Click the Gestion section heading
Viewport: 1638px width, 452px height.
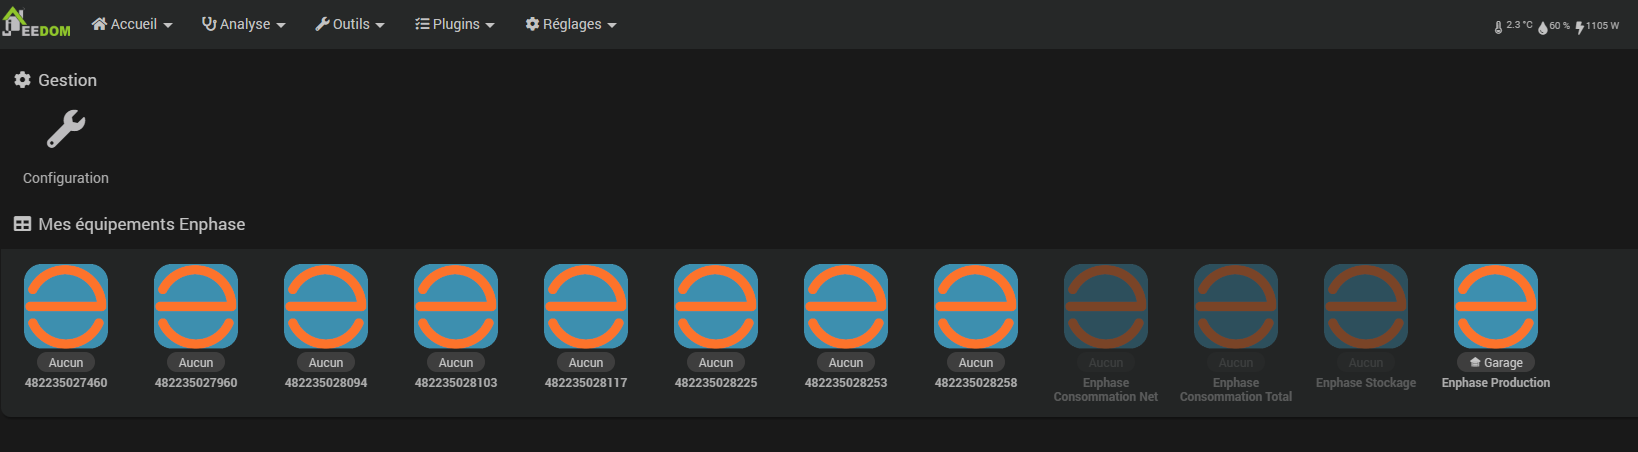coord(67,80)
